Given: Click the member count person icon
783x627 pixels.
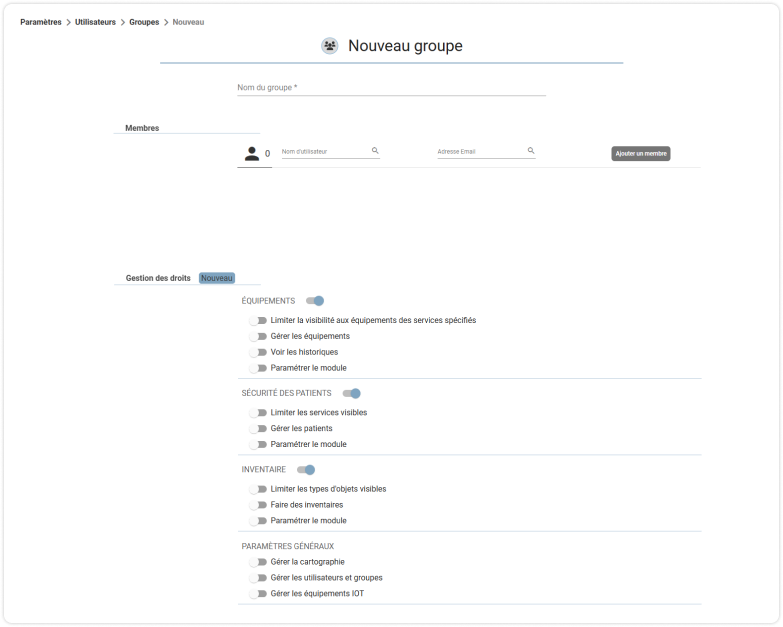Looking at the screenshot, I should tap(252, 153).
